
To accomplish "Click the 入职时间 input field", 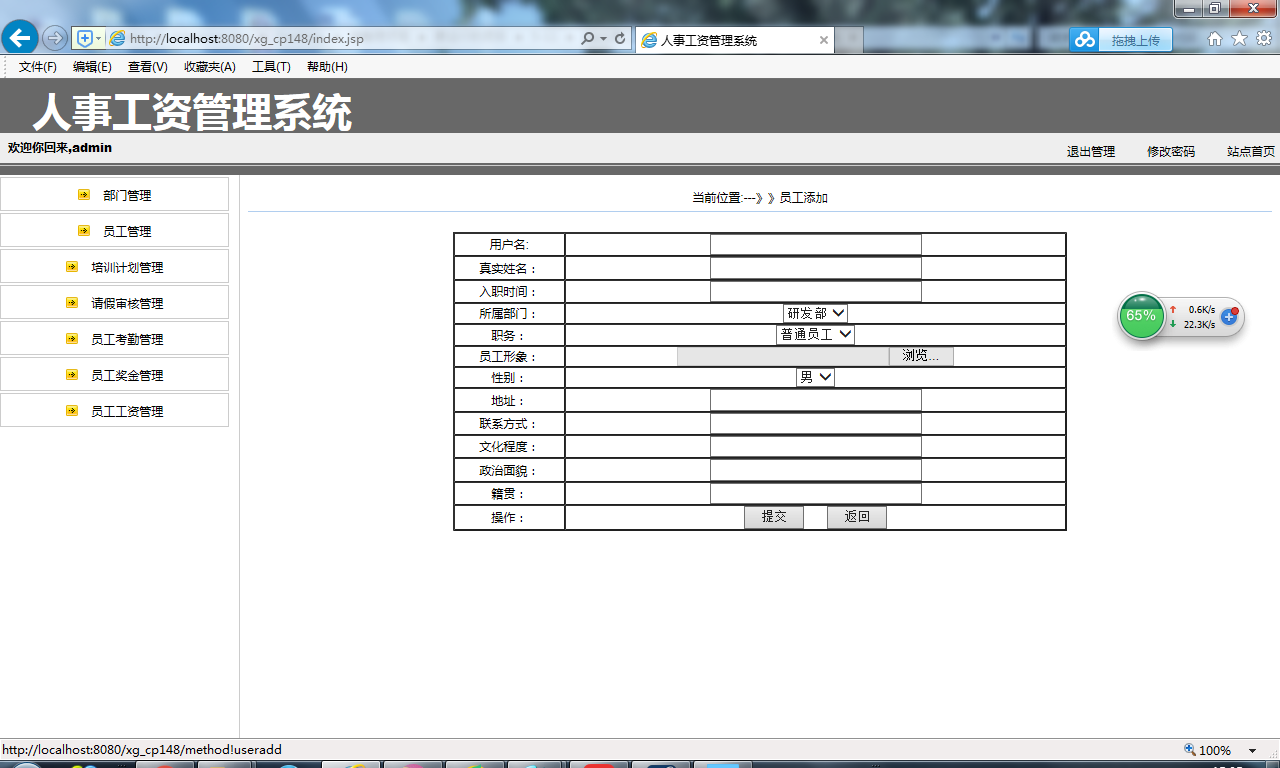I will [x=815, y=291].
